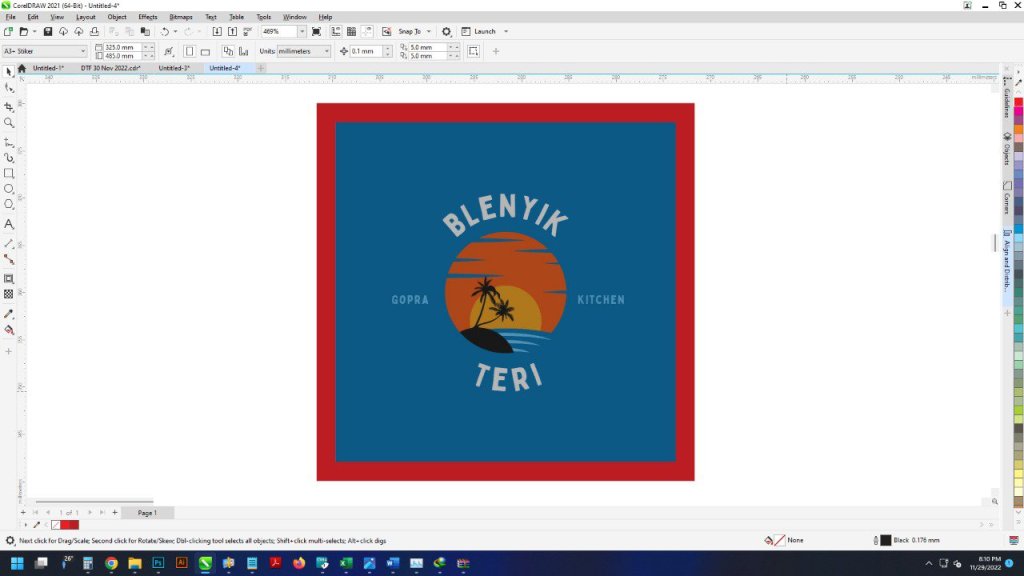Pick the Color Eyedropper tool
This screenshot has height=576, width=1024.
[x=9, y=314]
